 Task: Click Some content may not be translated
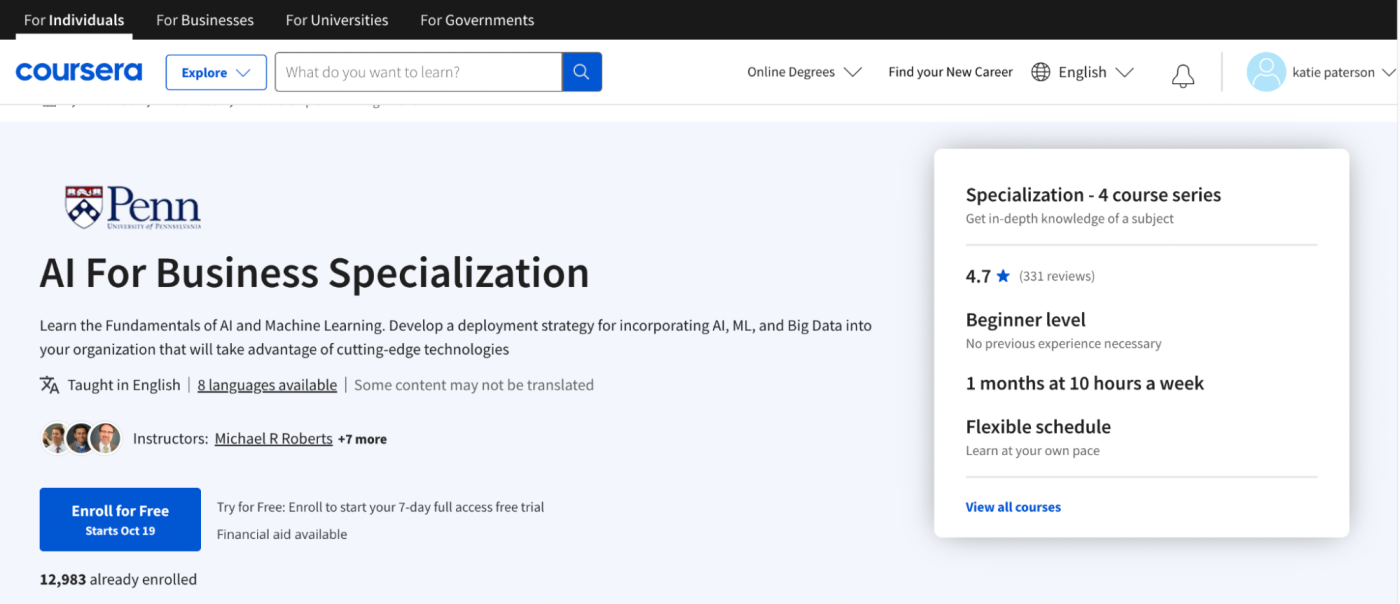coord(474,385)
